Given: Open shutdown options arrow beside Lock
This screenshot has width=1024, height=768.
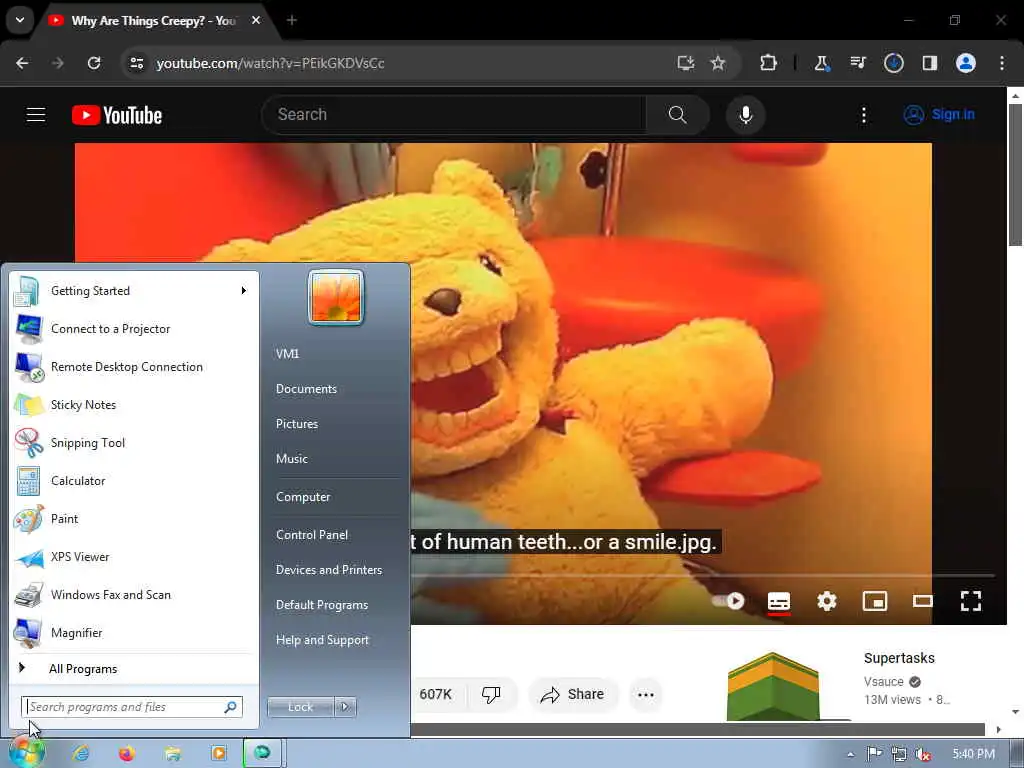Looking at the screenshot, I should point(345,707).
